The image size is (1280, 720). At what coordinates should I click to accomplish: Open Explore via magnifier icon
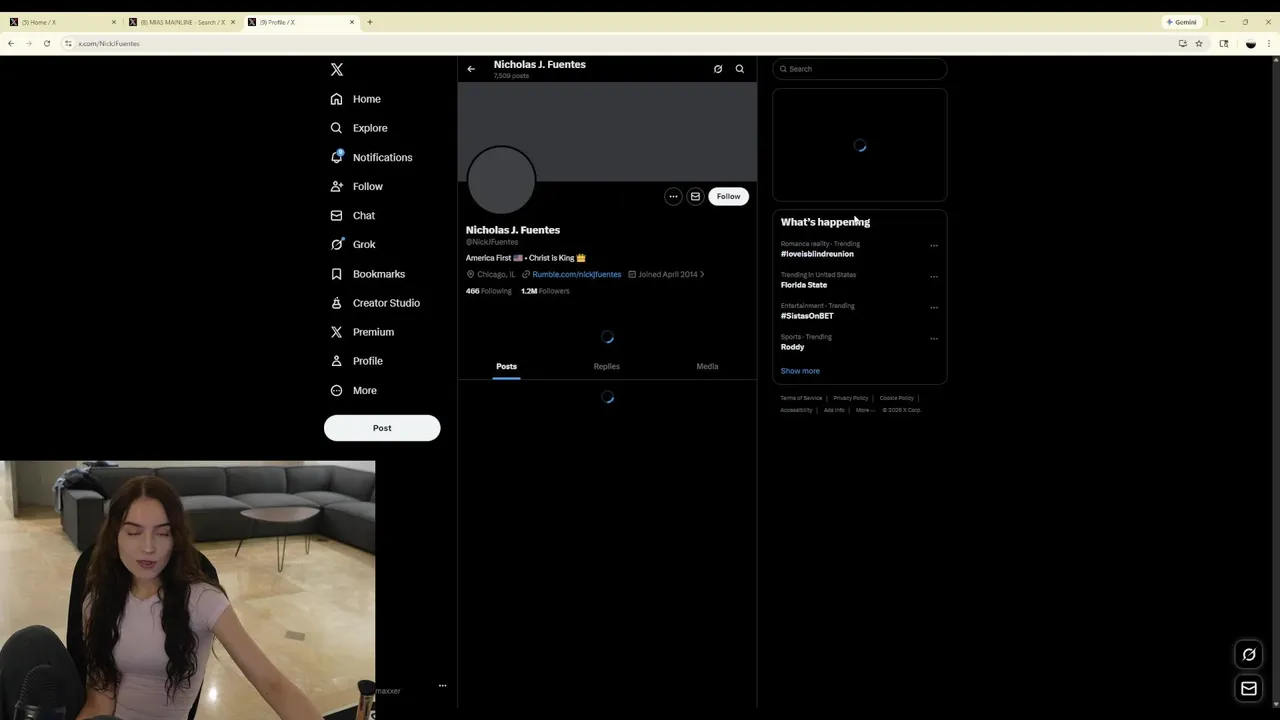(x=337, y=128)
